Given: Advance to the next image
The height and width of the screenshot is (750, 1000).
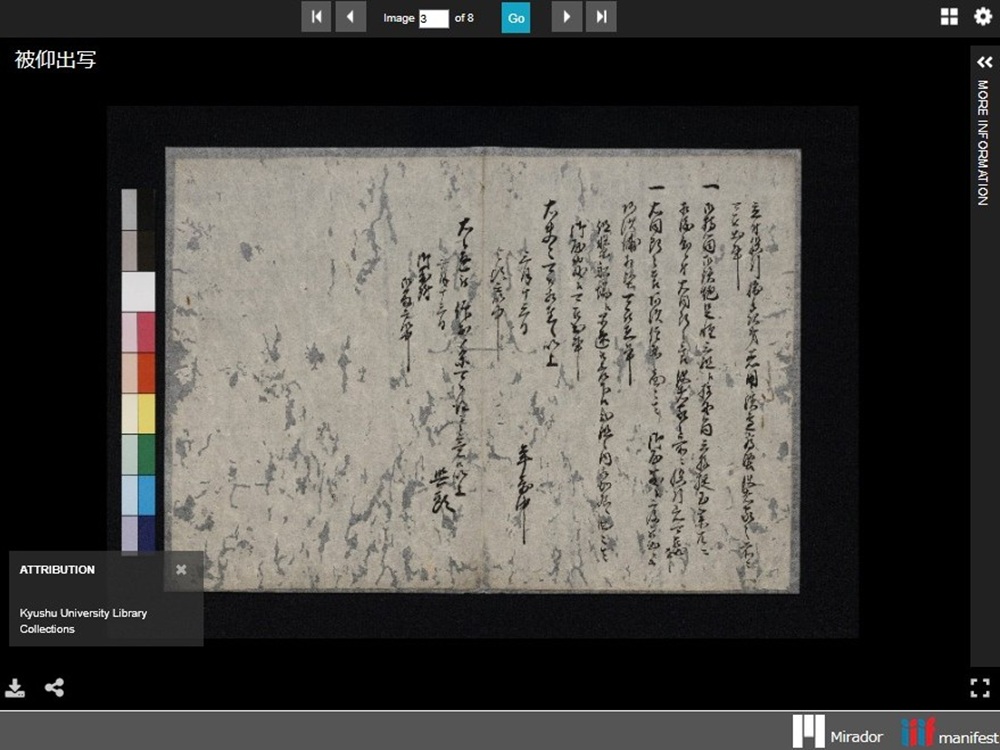Looking at the screenshot, I should click(x=567, y=17).
